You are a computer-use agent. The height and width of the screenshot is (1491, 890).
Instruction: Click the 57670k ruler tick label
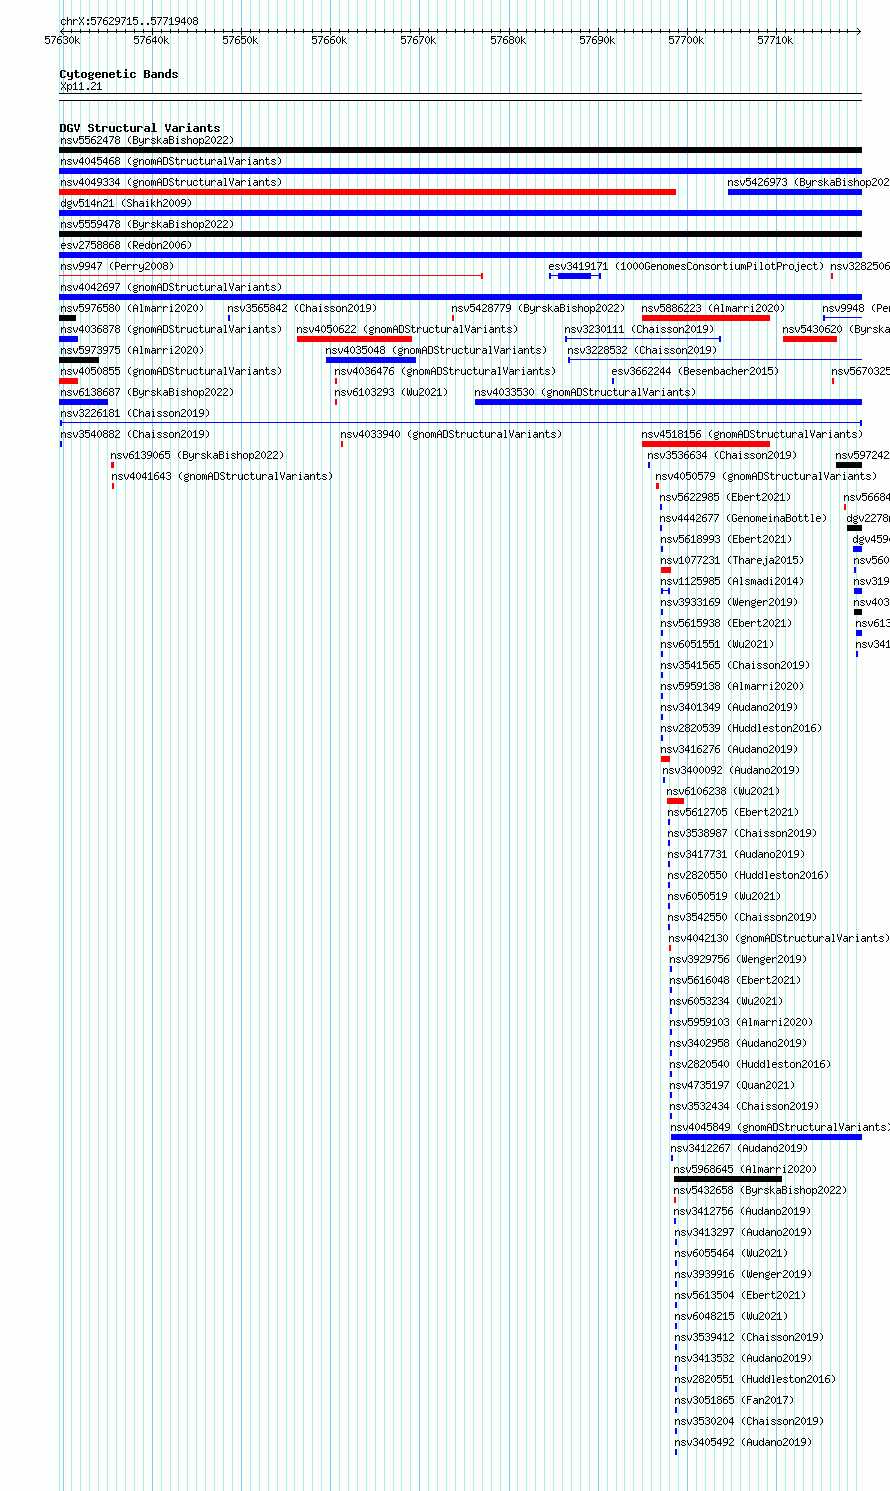point(418,41)
